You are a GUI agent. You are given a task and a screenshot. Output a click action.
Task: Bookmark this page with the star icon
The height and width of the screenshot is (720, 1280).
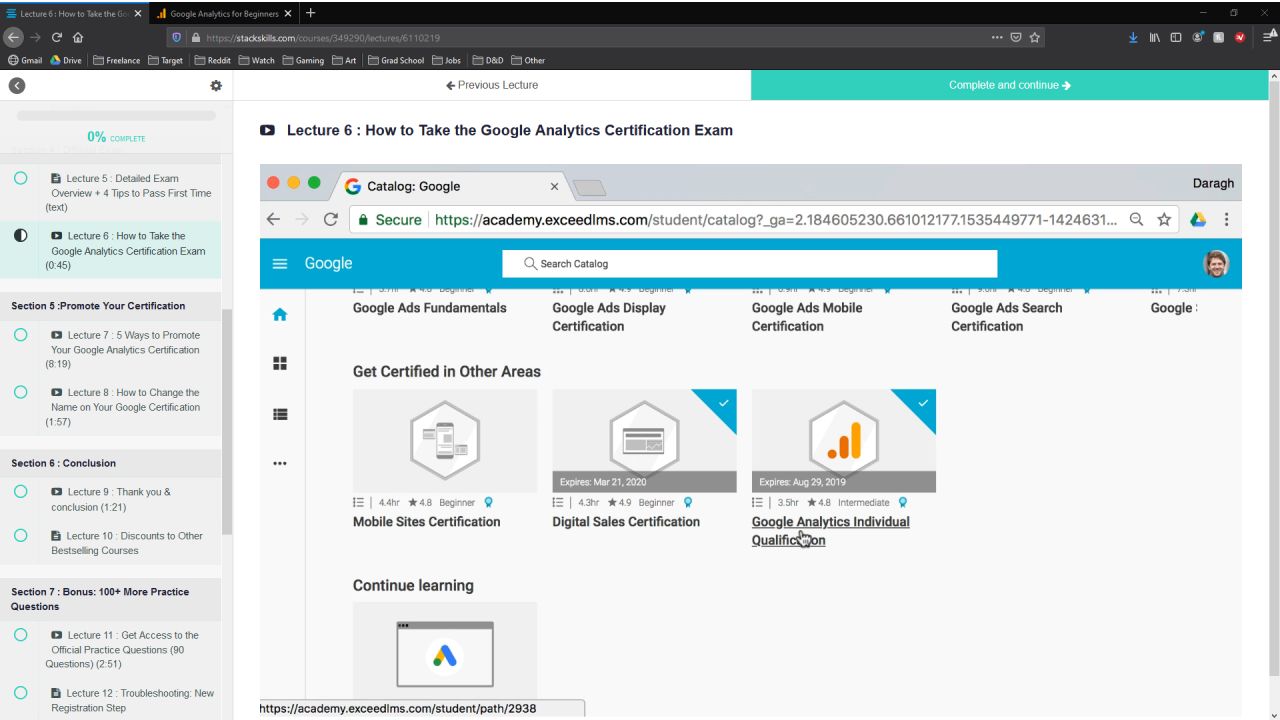[1035, 38]
